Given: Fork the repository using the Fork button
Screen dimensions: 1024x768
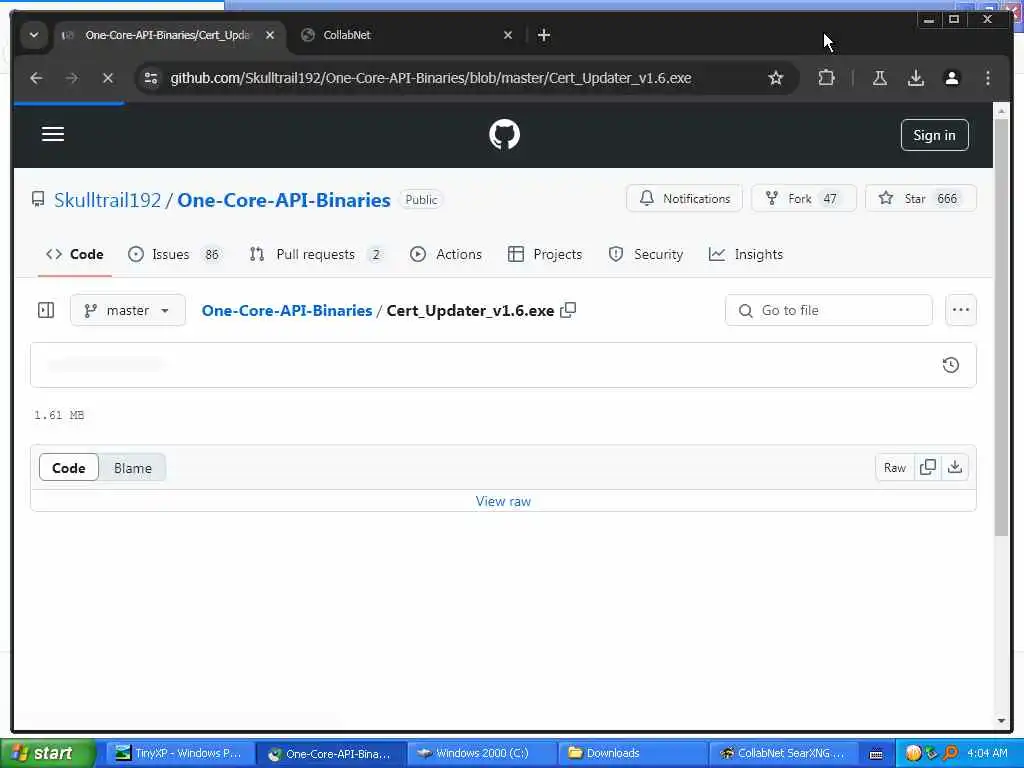Looking at the screenshot, I should coord(803,199).
